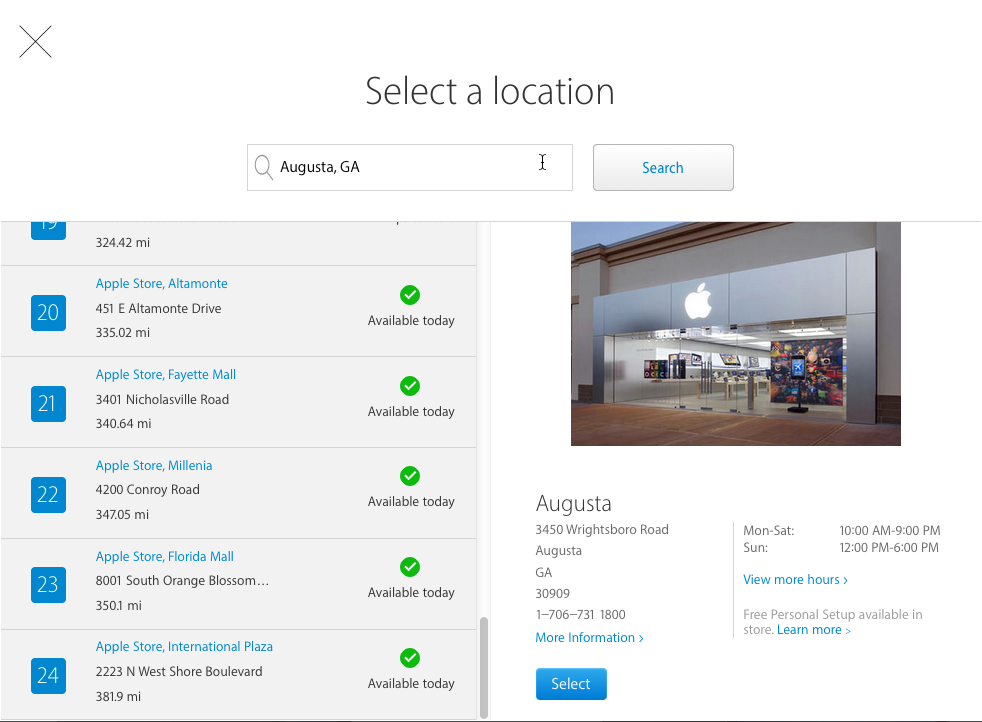Select store number 22 badge

48,495
